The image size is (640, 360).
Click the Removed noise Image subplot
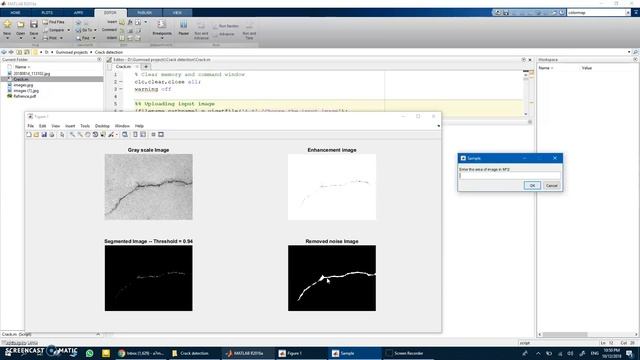[332, 278]
